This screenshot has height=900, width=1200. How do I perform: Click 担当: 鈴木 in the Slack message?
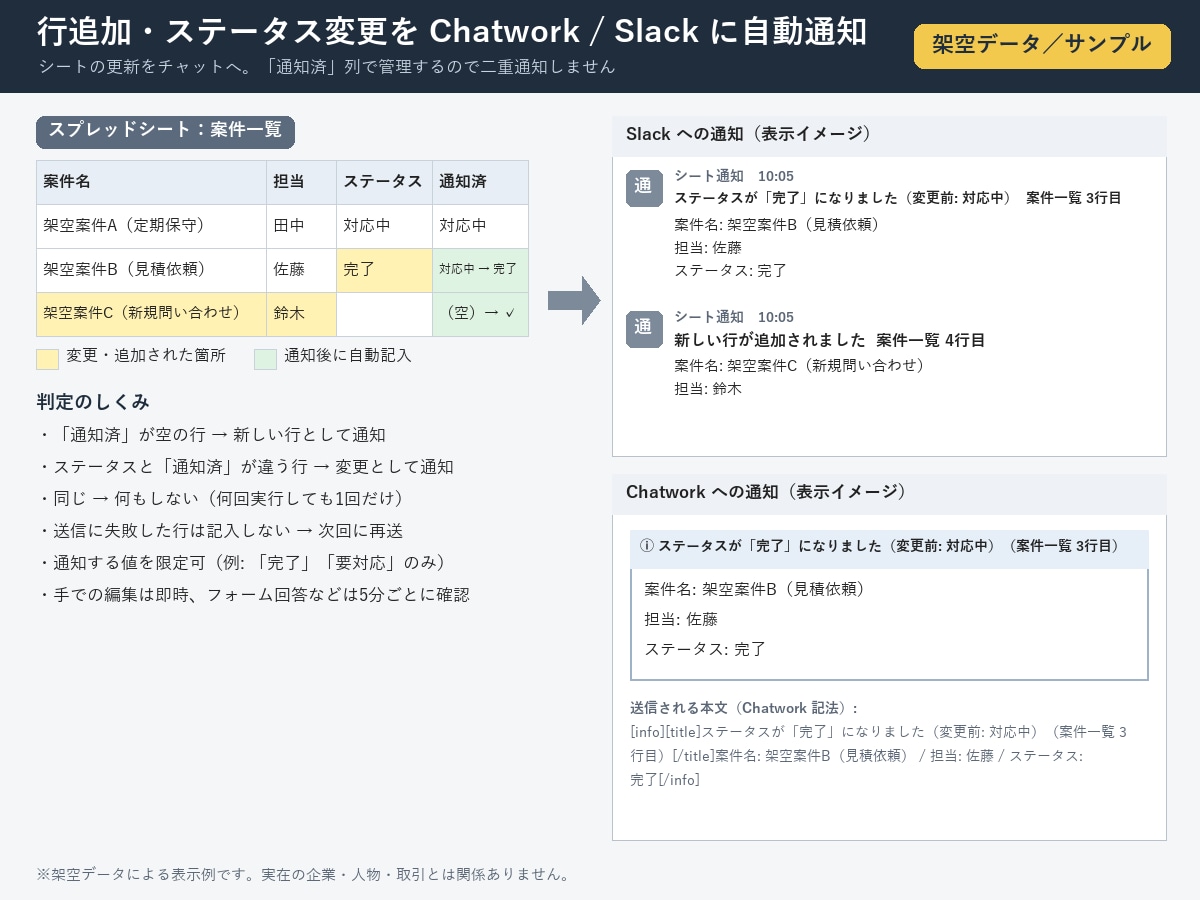pos(709,388)
